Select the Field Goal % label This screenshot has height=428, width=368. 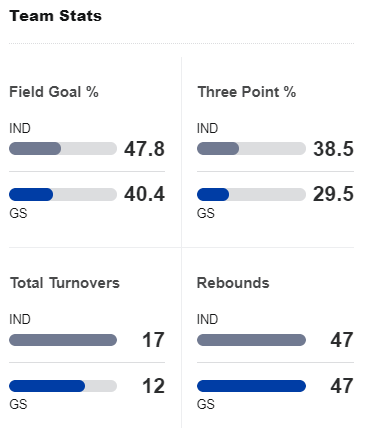click(x=54, y=92)
